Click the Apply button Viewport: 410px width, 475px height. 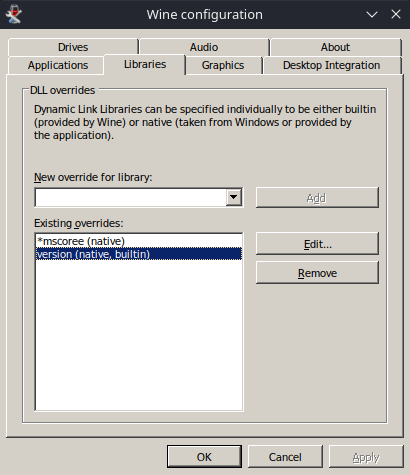click(x=366, y=457)
